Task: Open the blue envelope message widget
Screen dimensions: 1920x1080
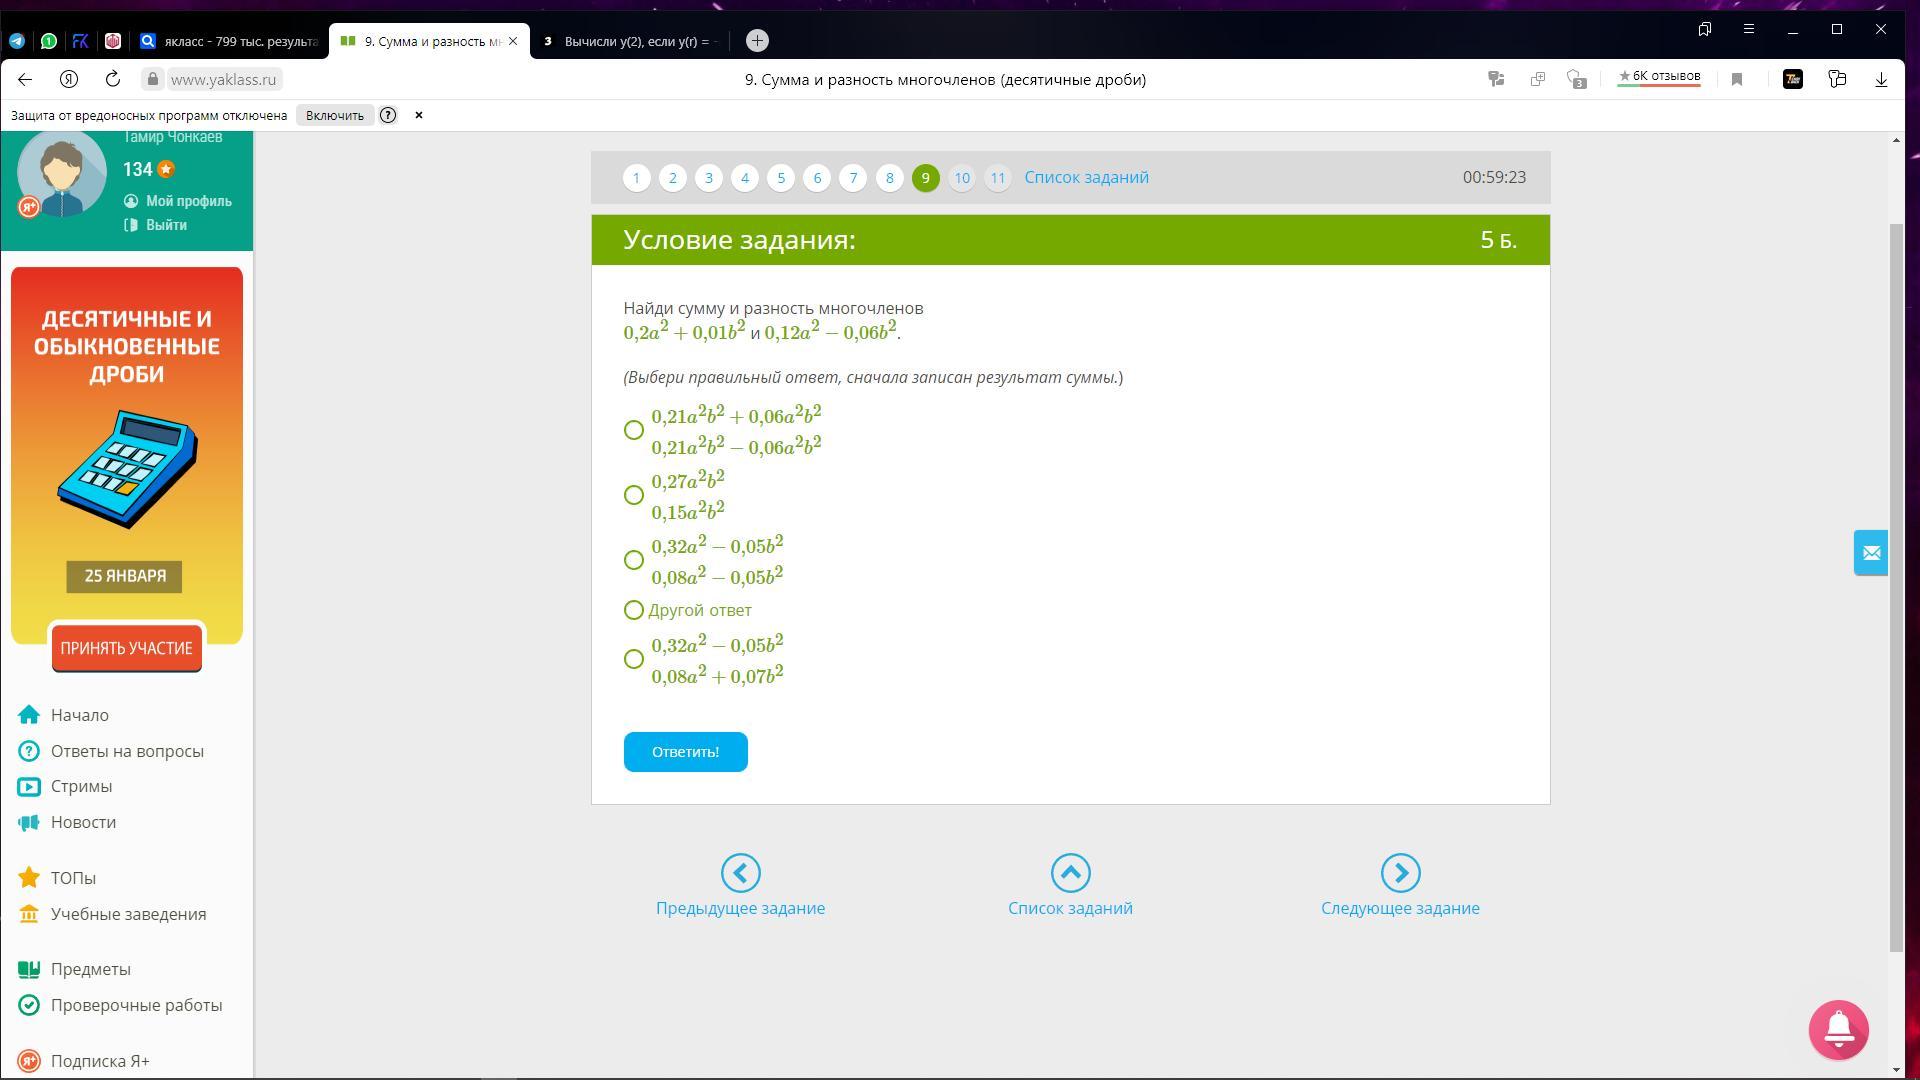Action: tap(1870, 553)
